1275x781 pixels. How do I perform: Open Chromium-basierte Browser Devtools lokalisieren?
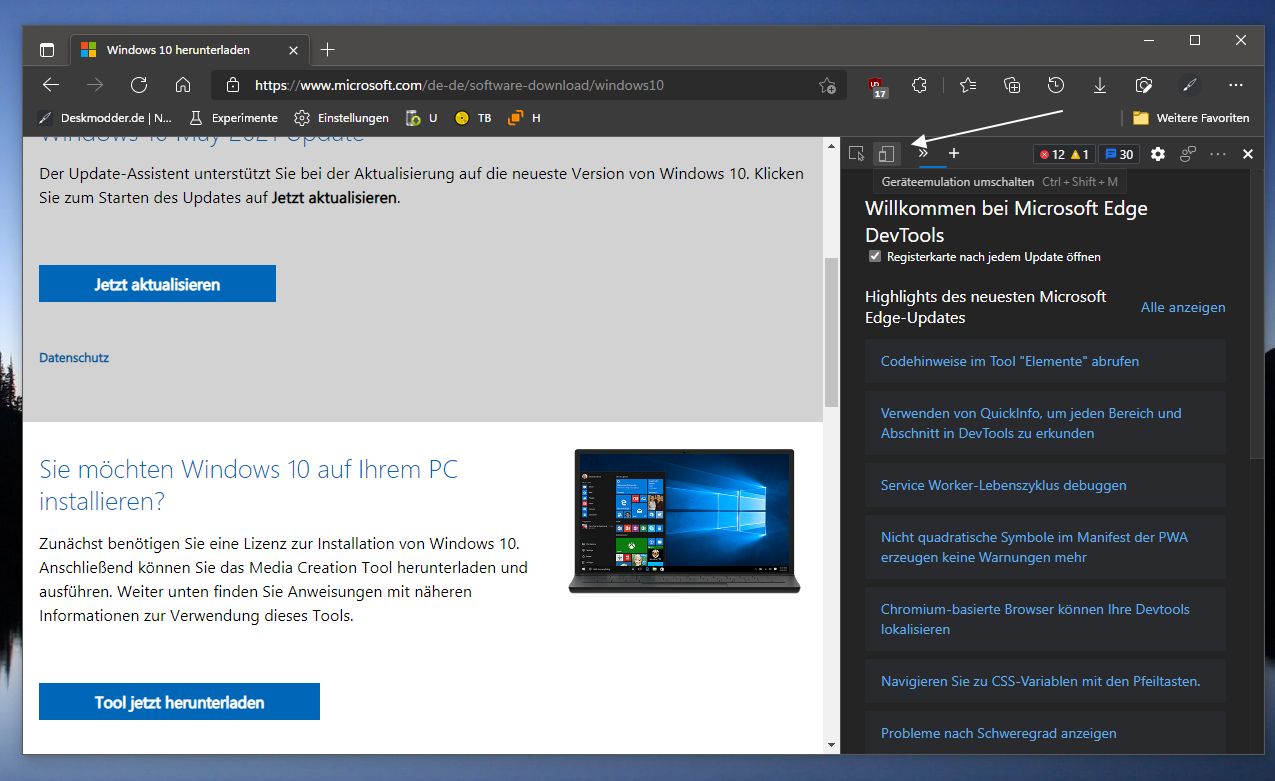click(x=1045, y=619)
